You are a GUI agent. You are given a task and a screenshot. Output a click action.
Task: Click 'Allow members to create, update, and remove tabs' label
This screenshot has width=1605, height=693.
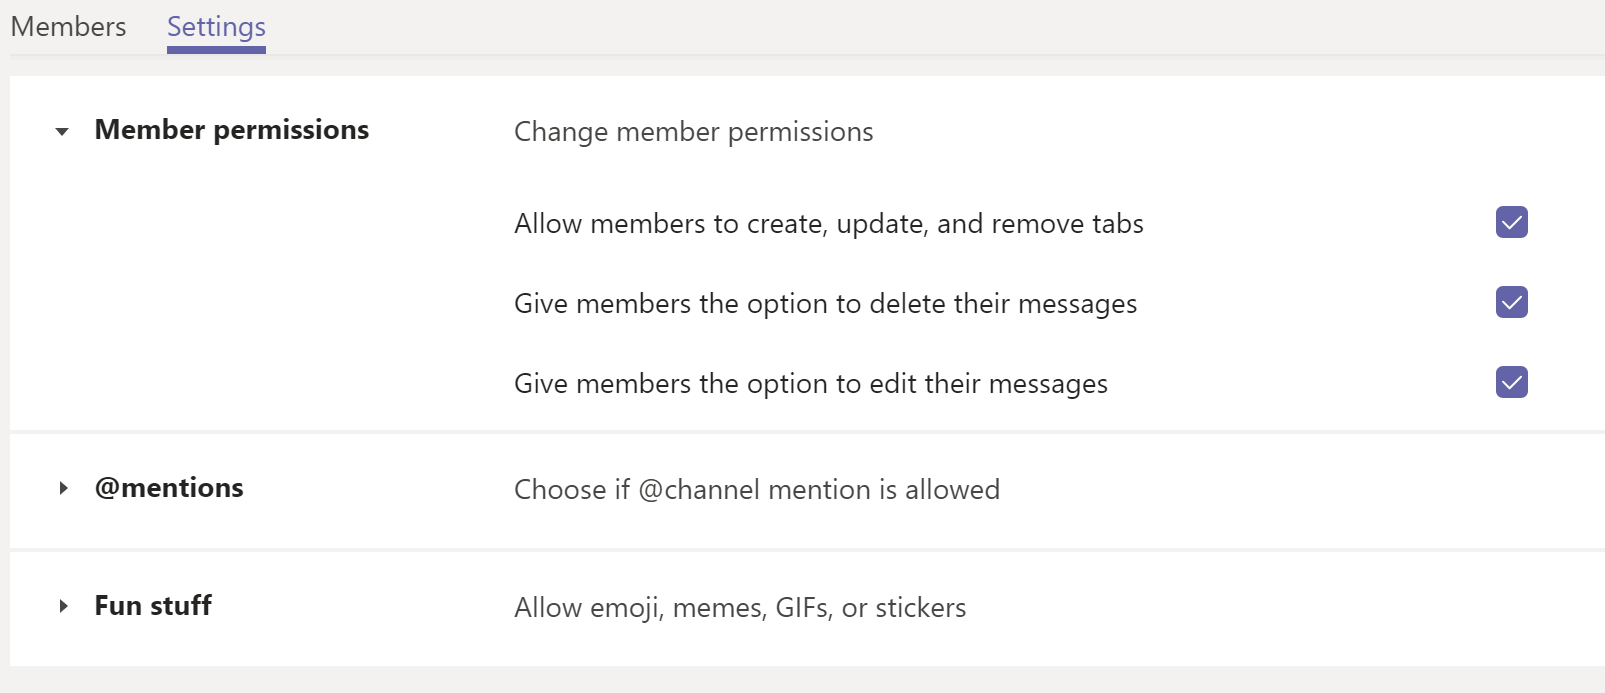coord(828,224)
